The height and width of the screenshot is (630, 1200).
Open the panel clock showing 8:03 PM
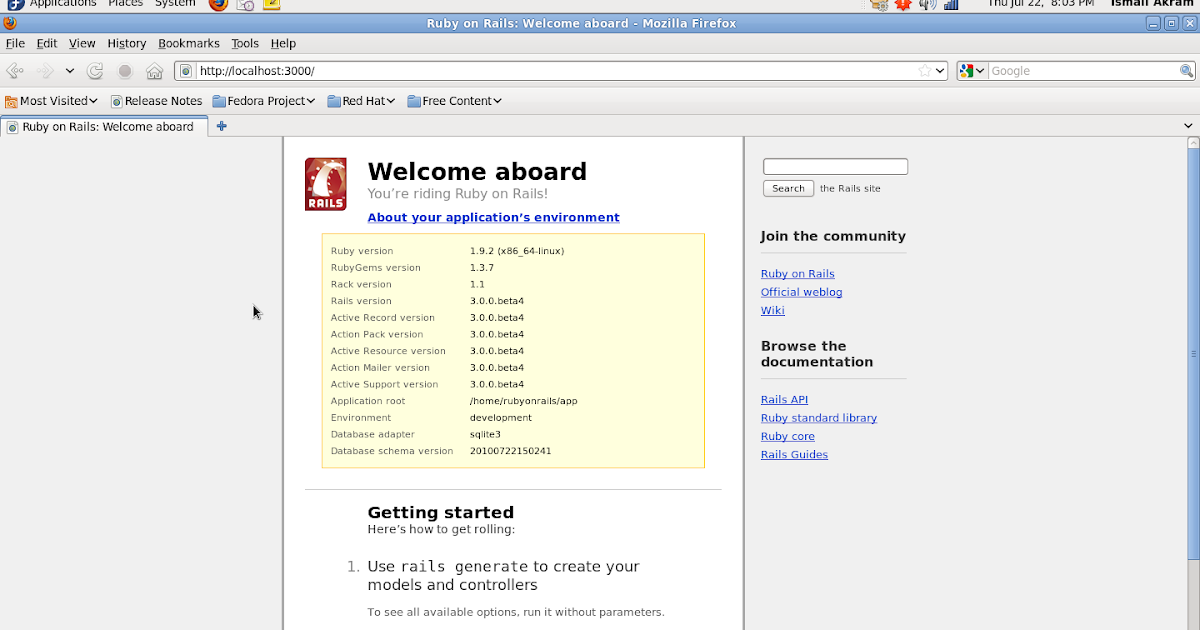click(x=1040, y=4)
